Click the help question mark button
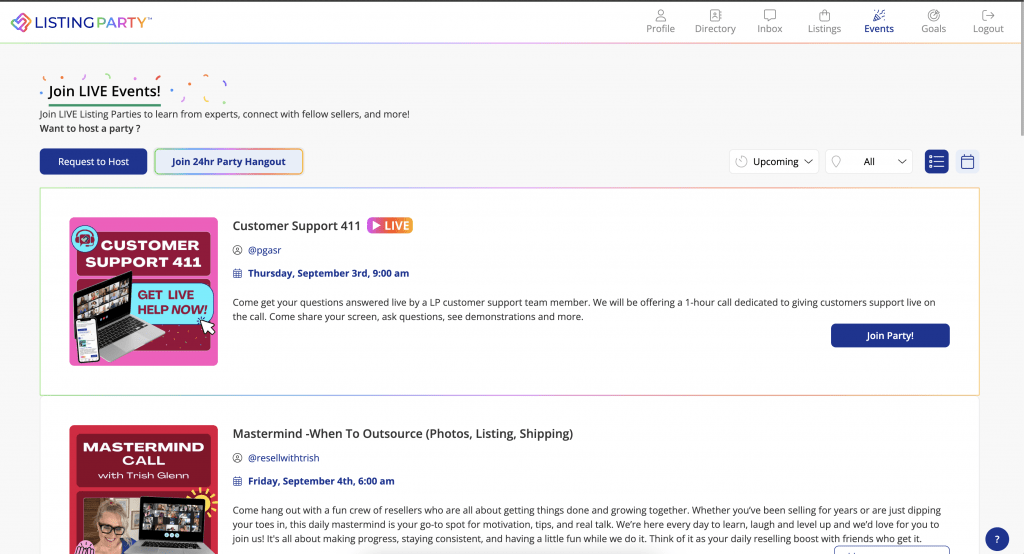Screen dimensions: 1024x554 pos(997,539)
